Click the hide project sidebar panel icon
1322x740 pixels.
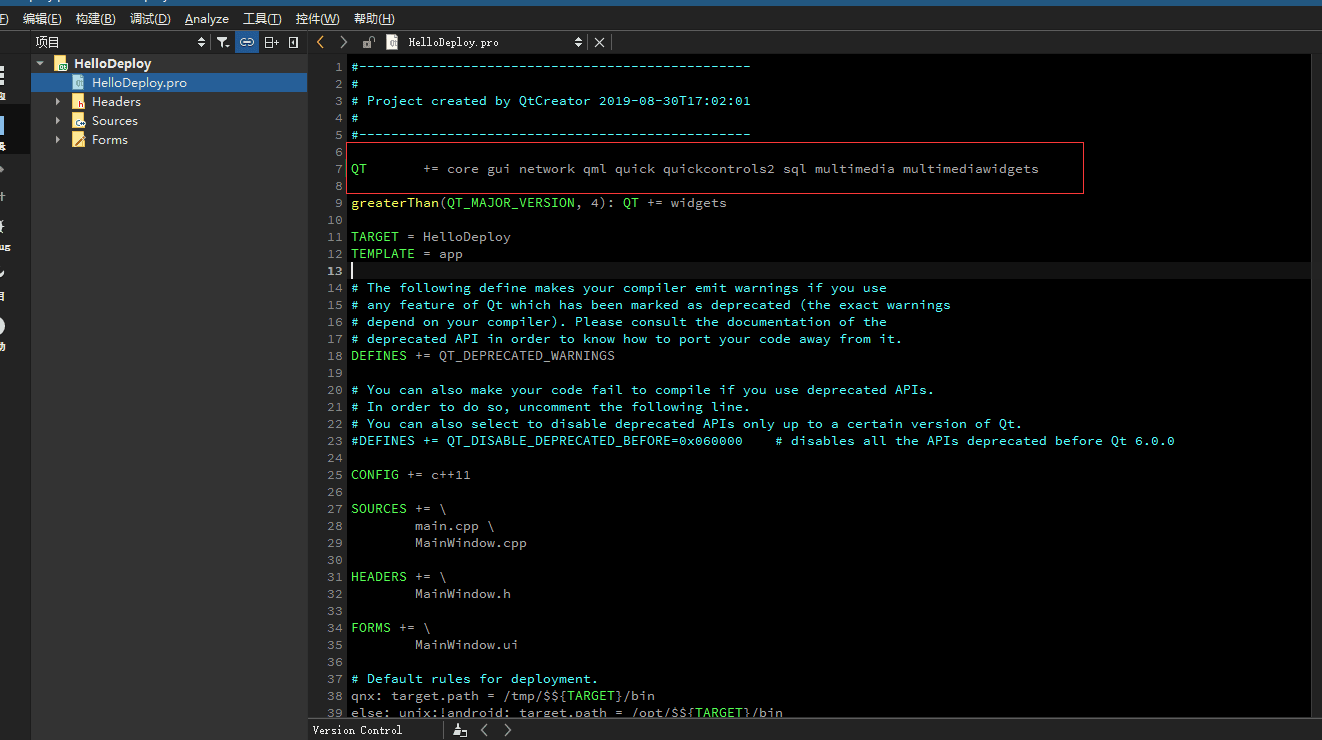point(293,42)
